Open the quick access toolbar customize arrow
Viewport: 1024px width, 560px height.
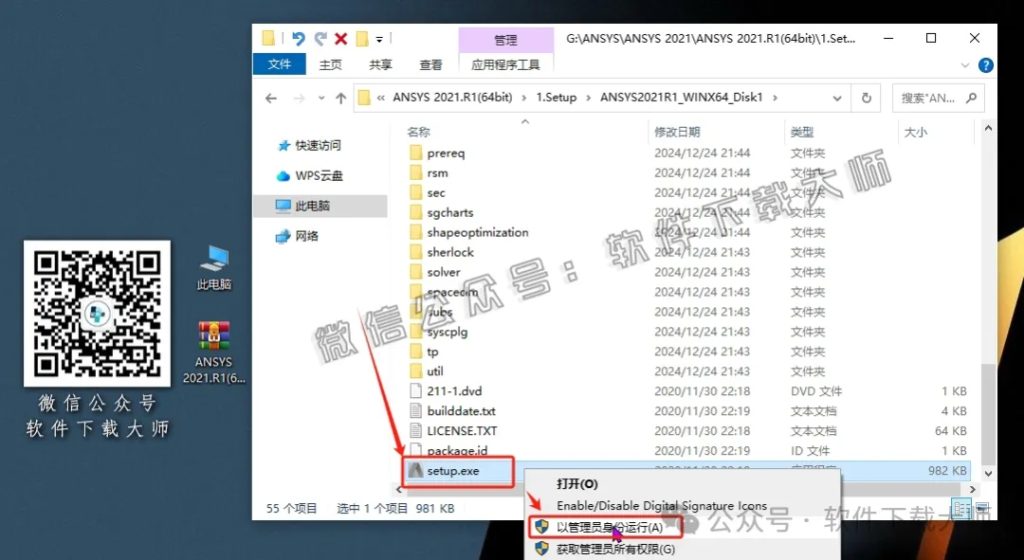pyautogui.click(x=379, y=40)
